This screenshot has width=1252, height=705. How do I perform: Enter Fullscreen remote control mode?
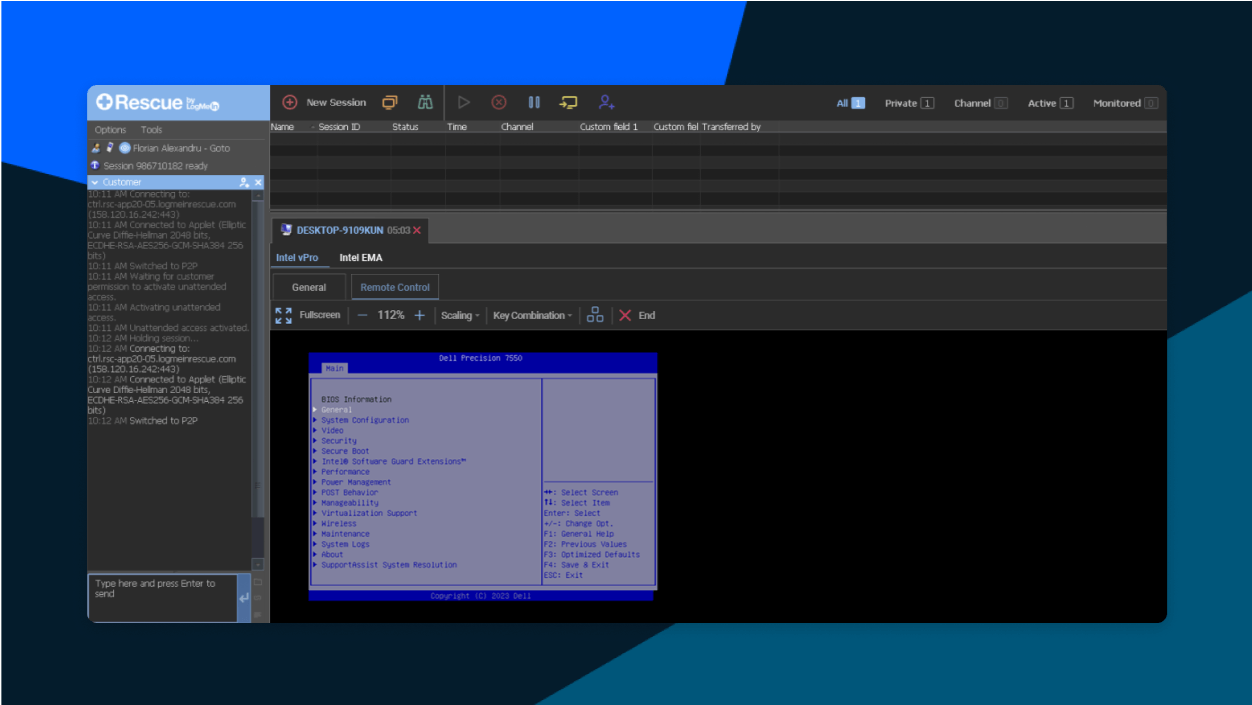308,314
